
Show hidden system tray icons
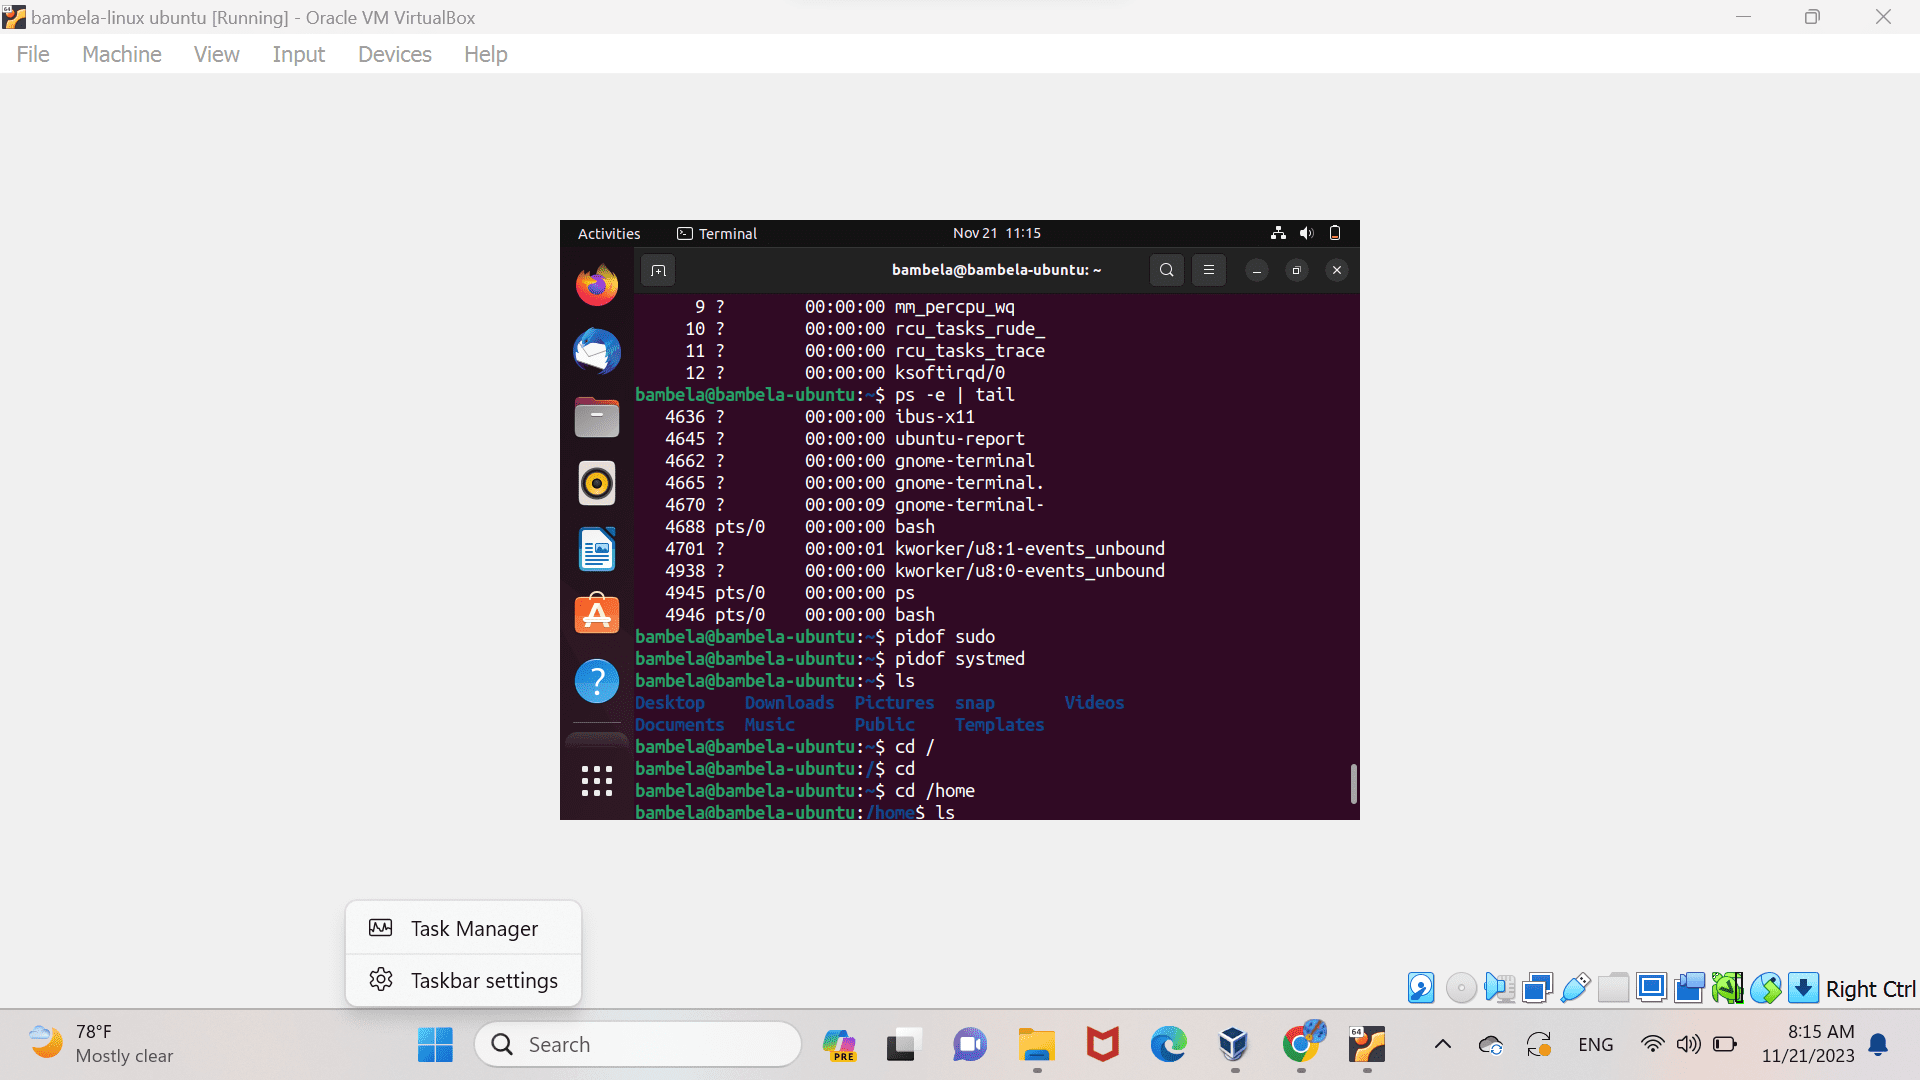1442,1045
